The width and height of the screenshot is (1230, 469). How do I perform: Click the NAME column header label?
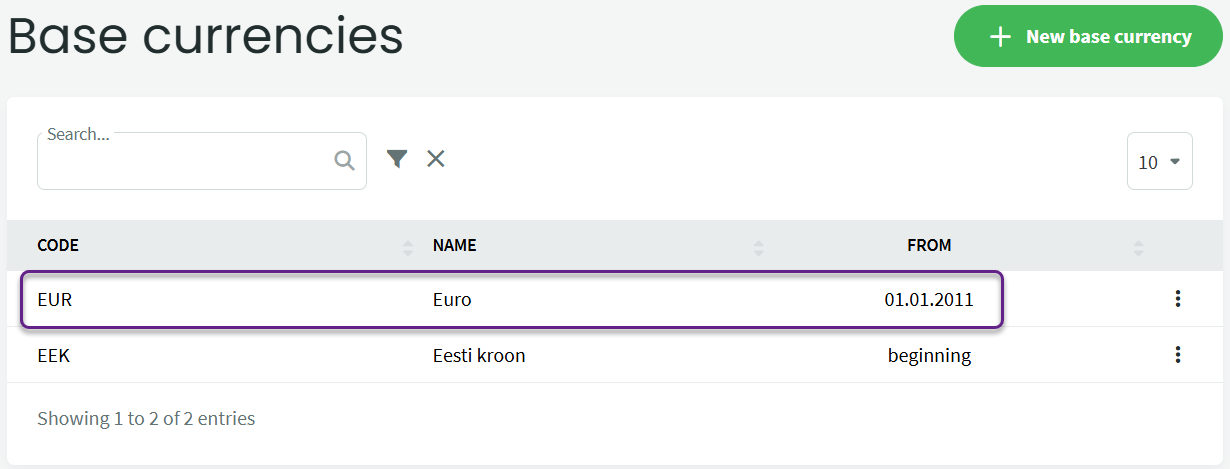[x=455, y=245]
